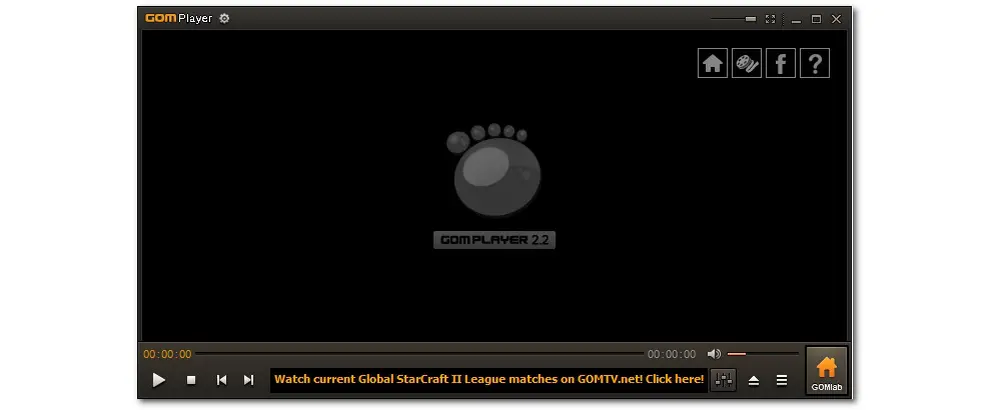This screenshot has height=410, width=1000.
Task: Open the film reel media icon
Action: tap(747, 63)
